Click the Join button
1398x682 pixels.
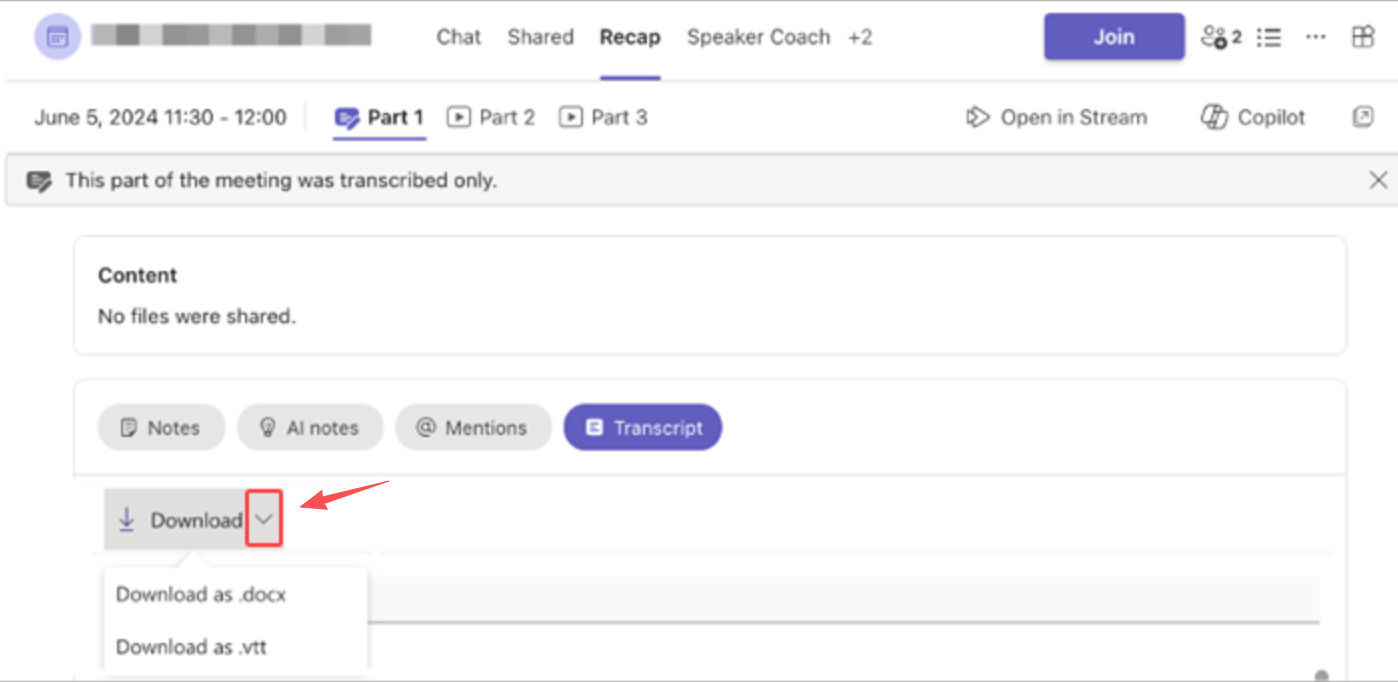[1113, 36]
